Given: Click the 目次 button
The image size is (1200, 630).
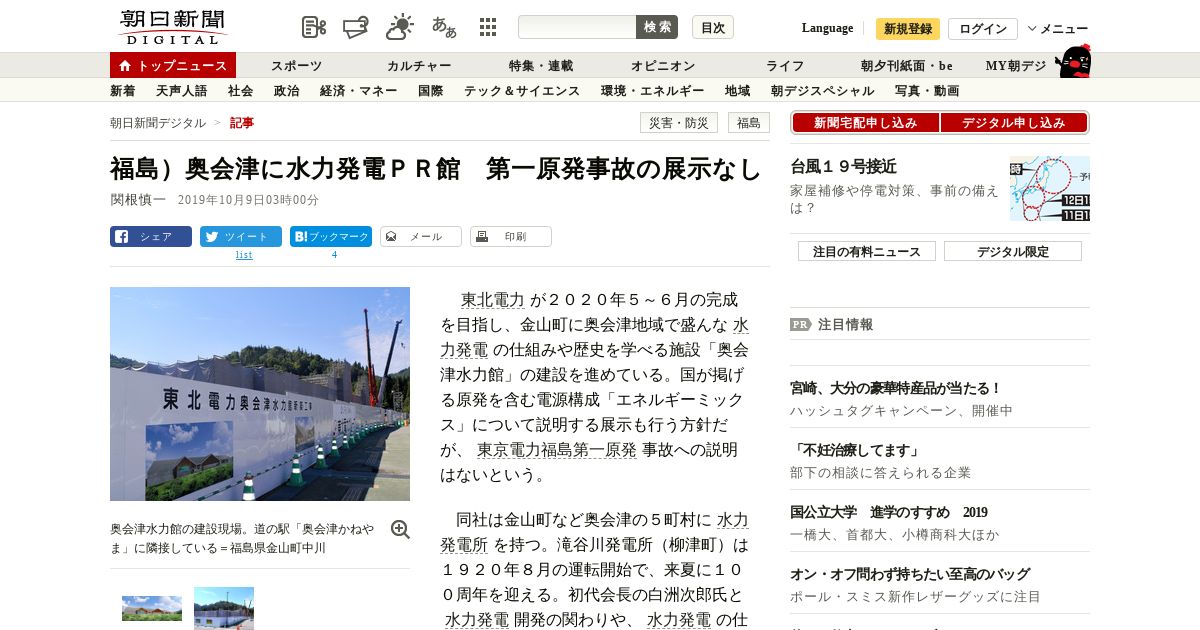Looking at the screenshot, I should pos(713,27).
